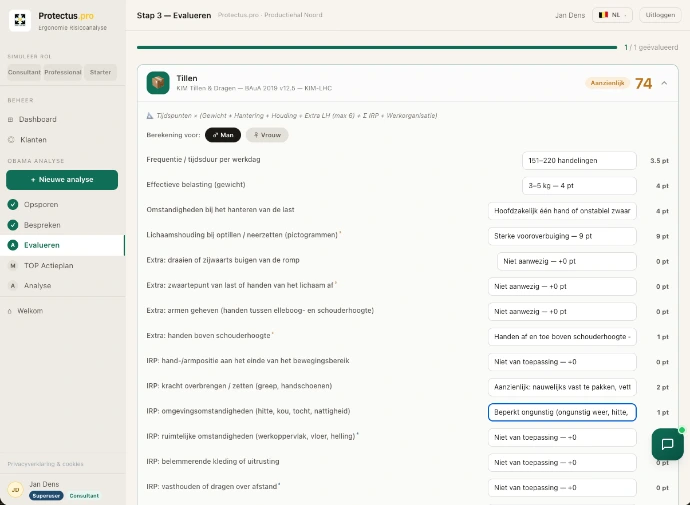Click the Analyse A badge icon
The width and height of the screenshot is (690, 505).
click(x=13, y=285)
